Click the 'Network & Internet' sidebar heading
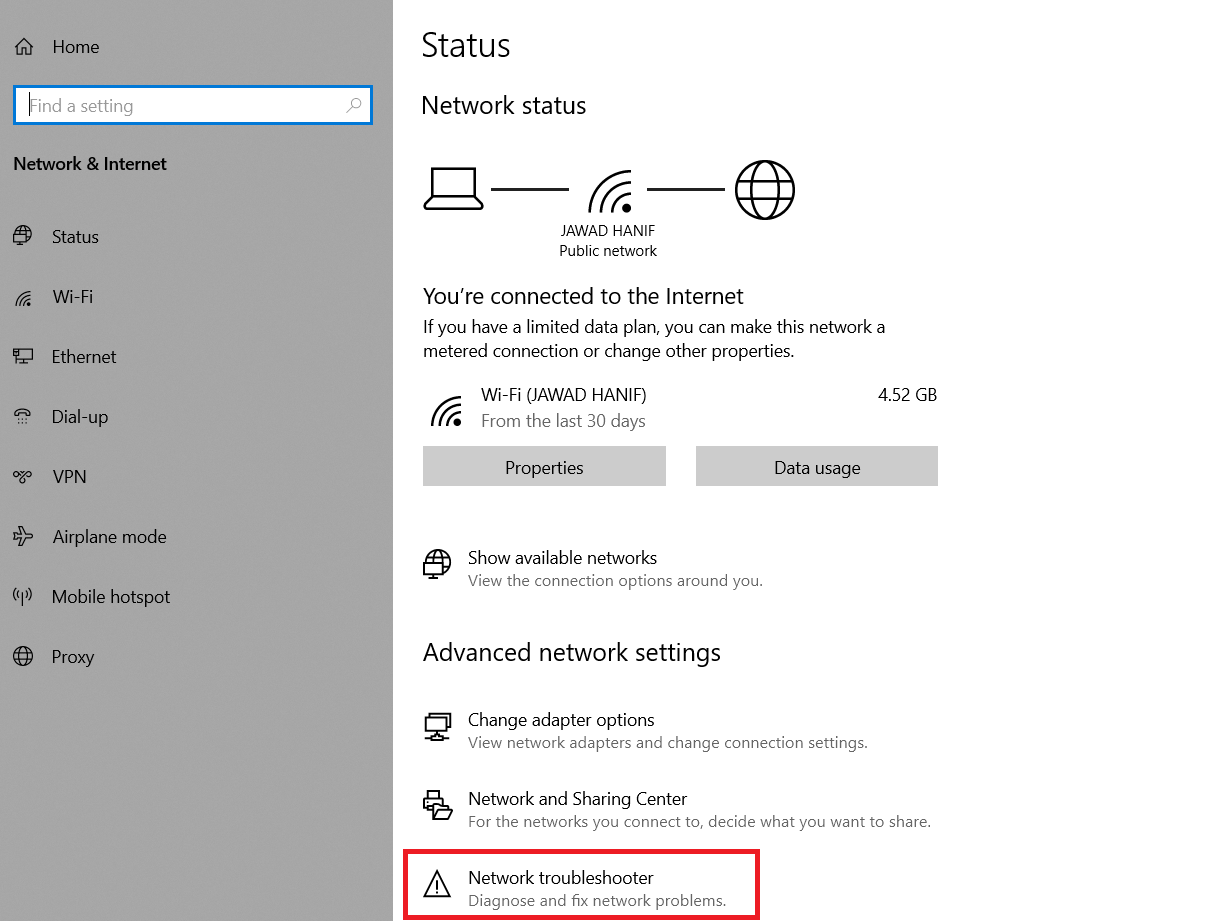The width and height of the screenshot is (1210, 921). [x=90, y=164]
